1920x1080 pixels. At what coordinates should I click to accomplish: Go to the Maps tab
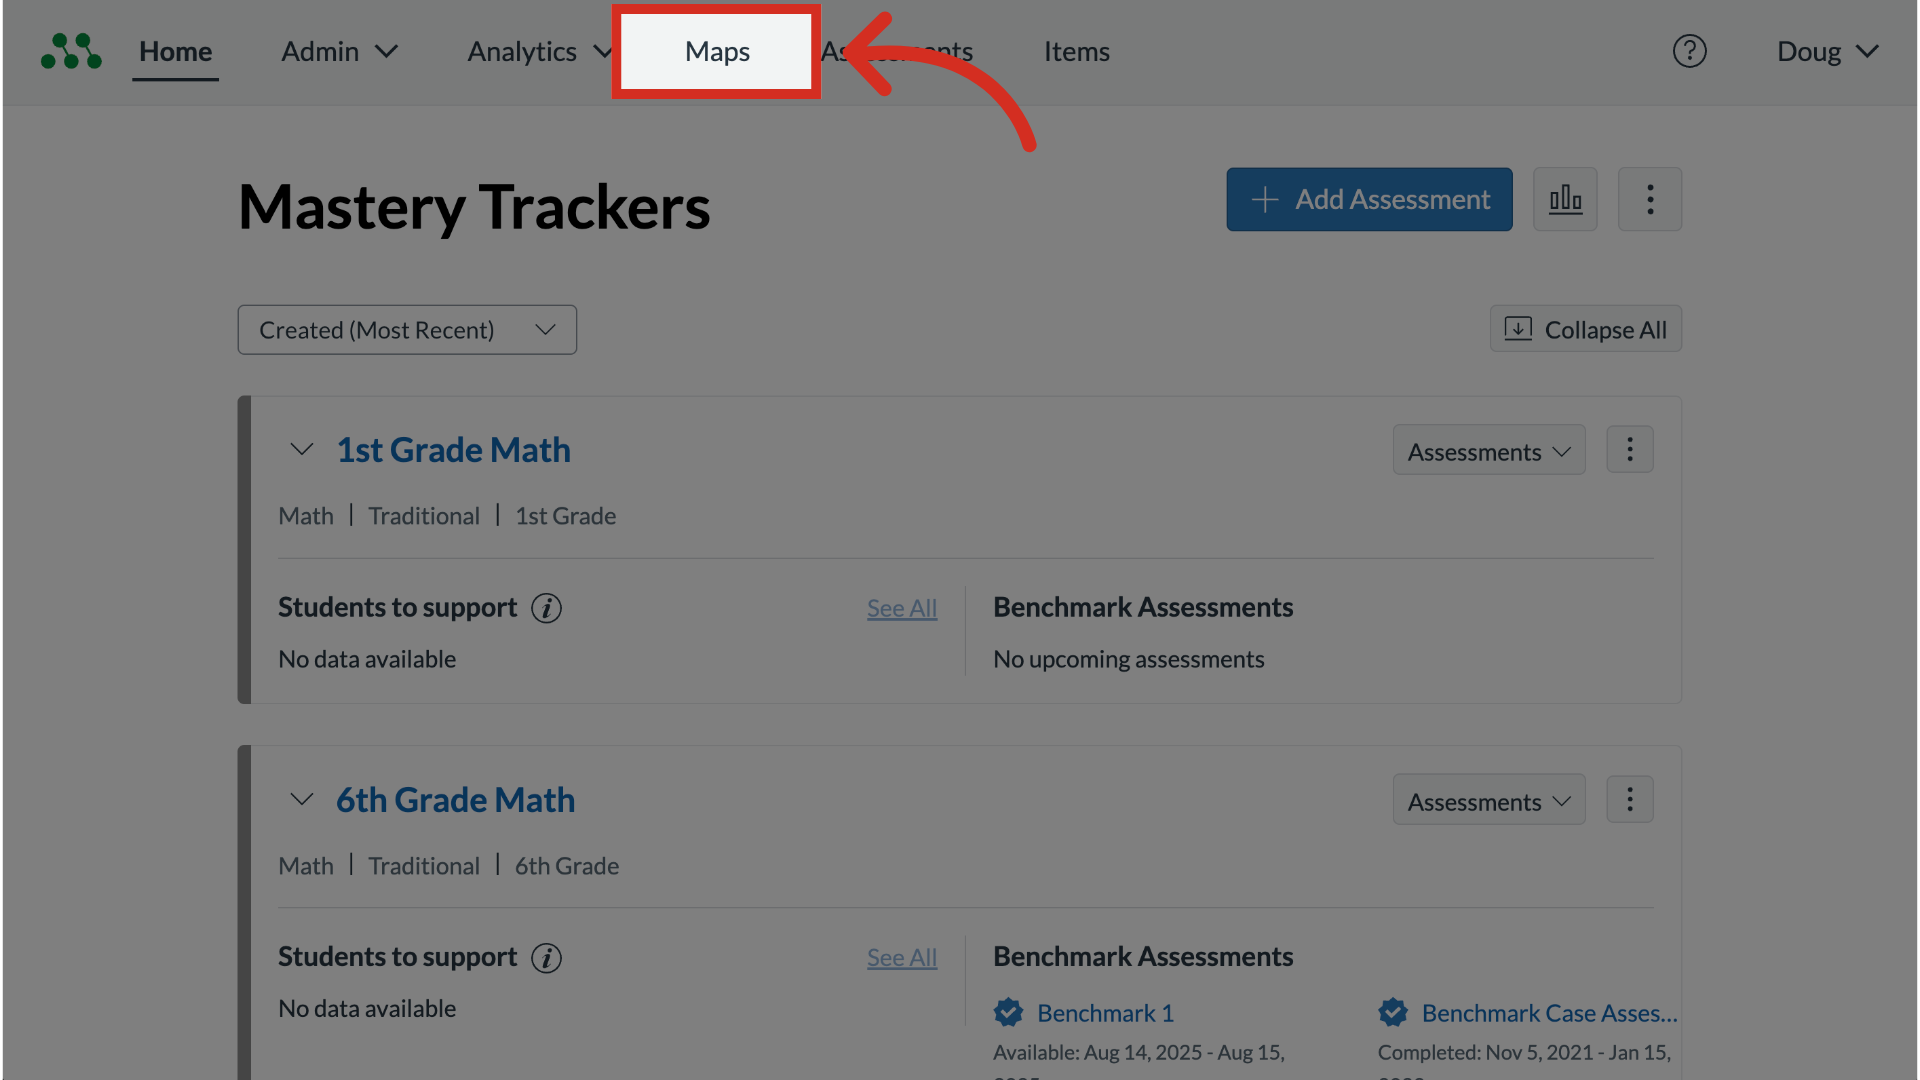click(x=717, y=51)
